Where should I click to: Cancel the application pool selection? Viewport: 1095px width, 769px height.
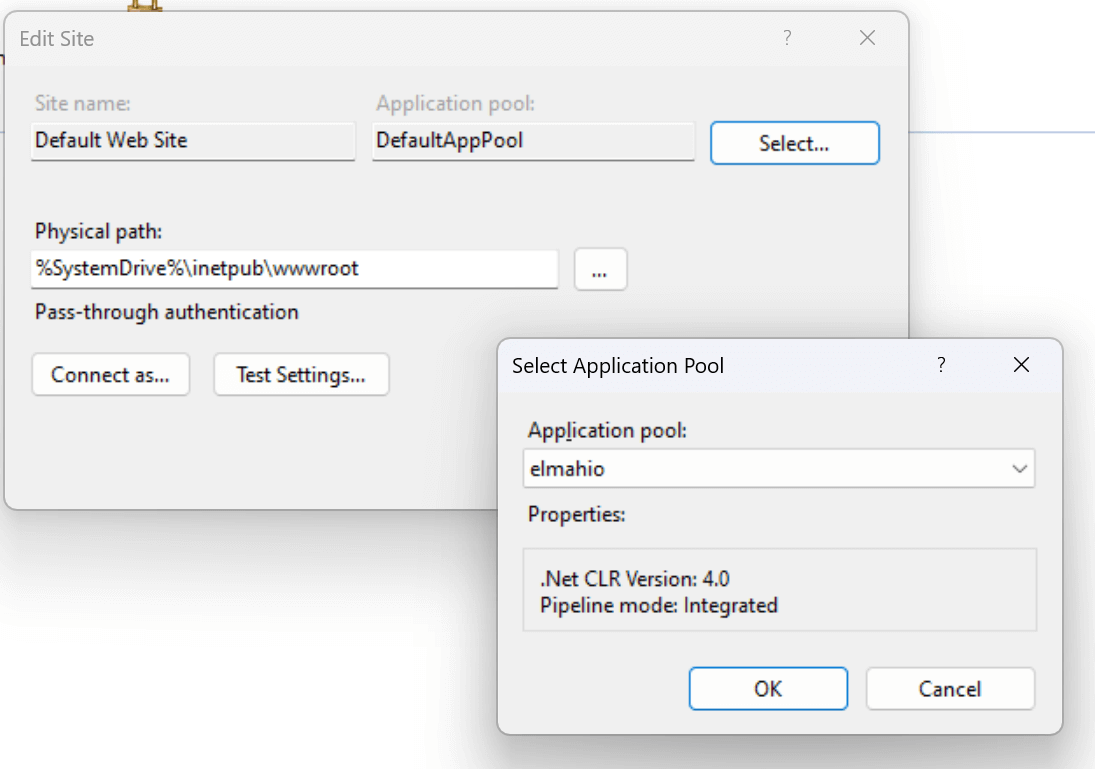(950, 689)
